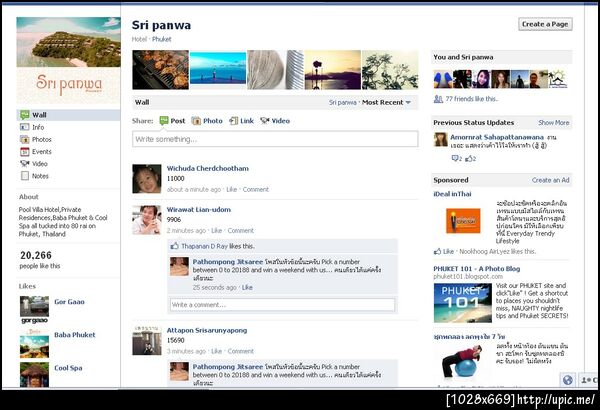
Task: Open the Most Recent wall filter dropdown
Action: point(386,103)
